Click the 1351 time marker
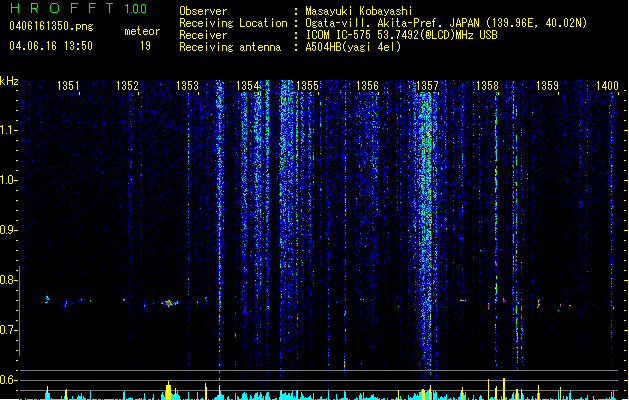The height and width of the screenshot is (400, 629). (x=68, y=86)
